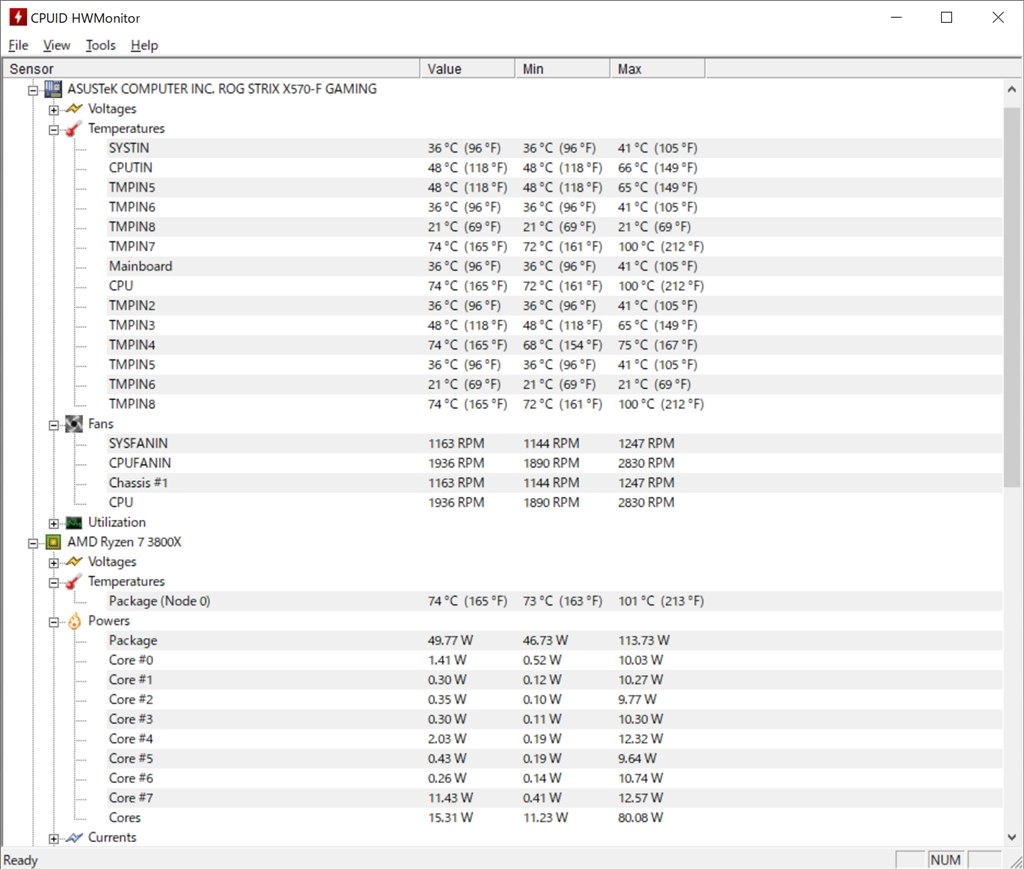Screen dimensions: 1024x869
Task: Collapse the Powers tree node
Action: click(x=54, y=621)
